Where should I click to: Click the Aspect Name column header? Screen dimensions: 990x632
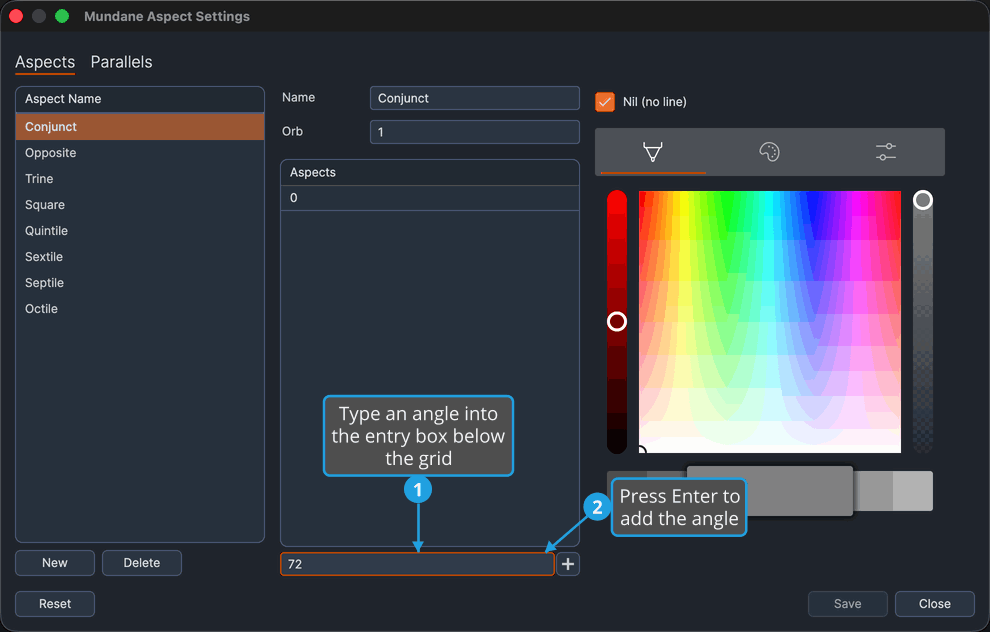(140, 99)
